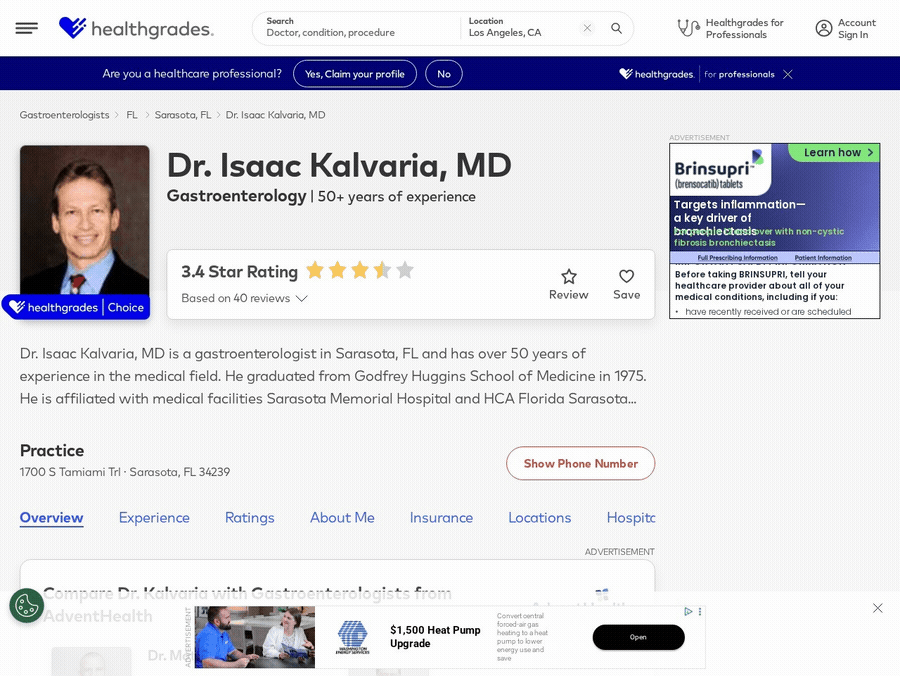
Task: Open the Hospitals tab
Action: pyautogui.click(x=631, y=518)
